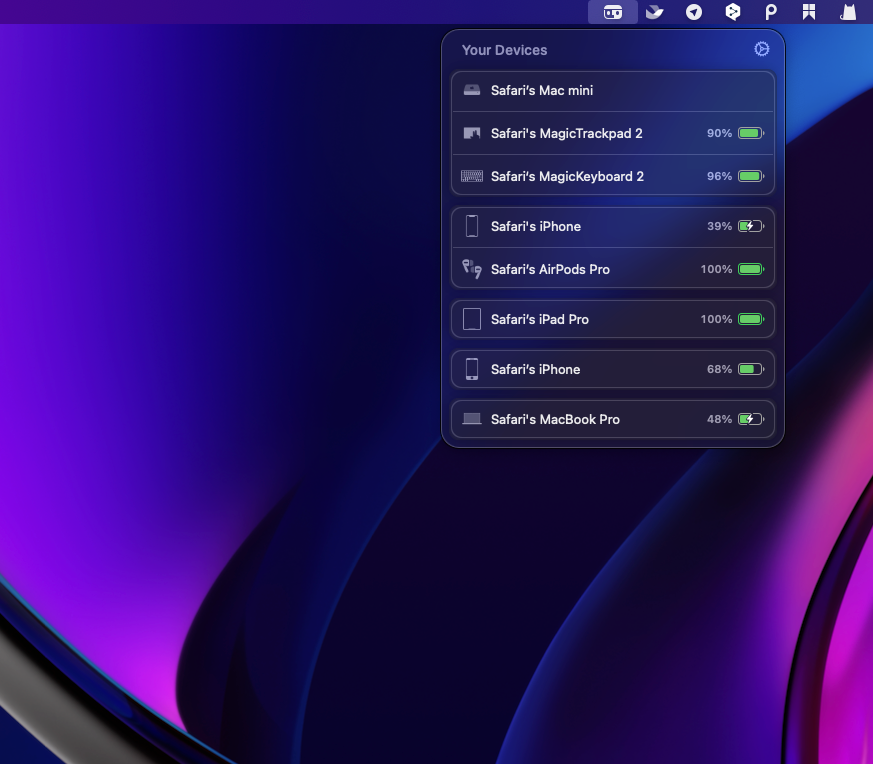The width and height of the screenshot is (873, 764).
Task: Click the AirPods Pro full battery icon
Action: (751, 269)
